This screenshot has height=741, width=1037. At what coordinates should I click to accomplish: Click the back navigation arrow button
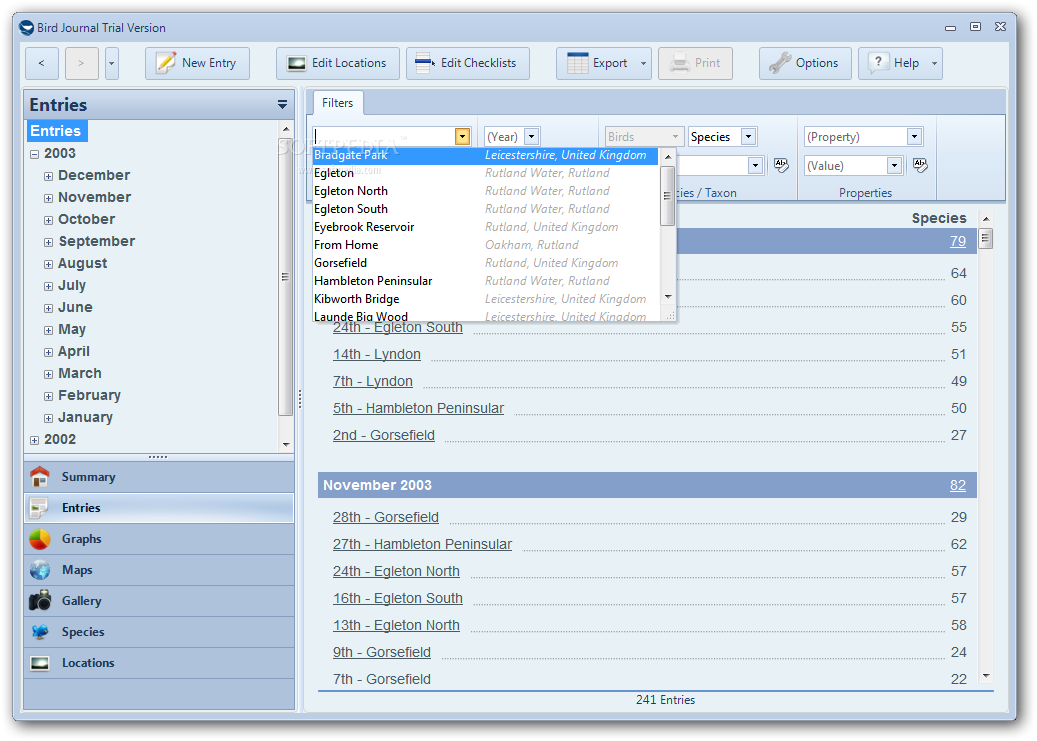point(42,64)
